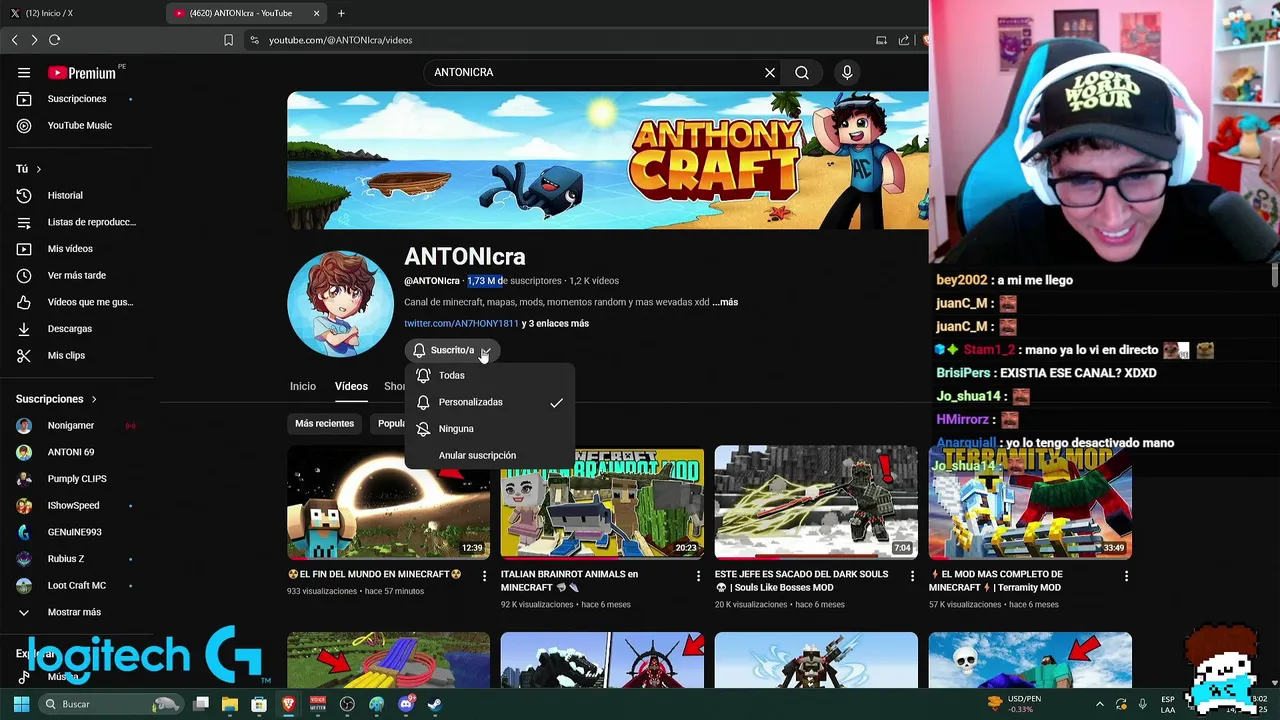Open options for EL FIN DEL MUNDO video
The width and height of the screenshot is (1280, 720).
point(484,576)
